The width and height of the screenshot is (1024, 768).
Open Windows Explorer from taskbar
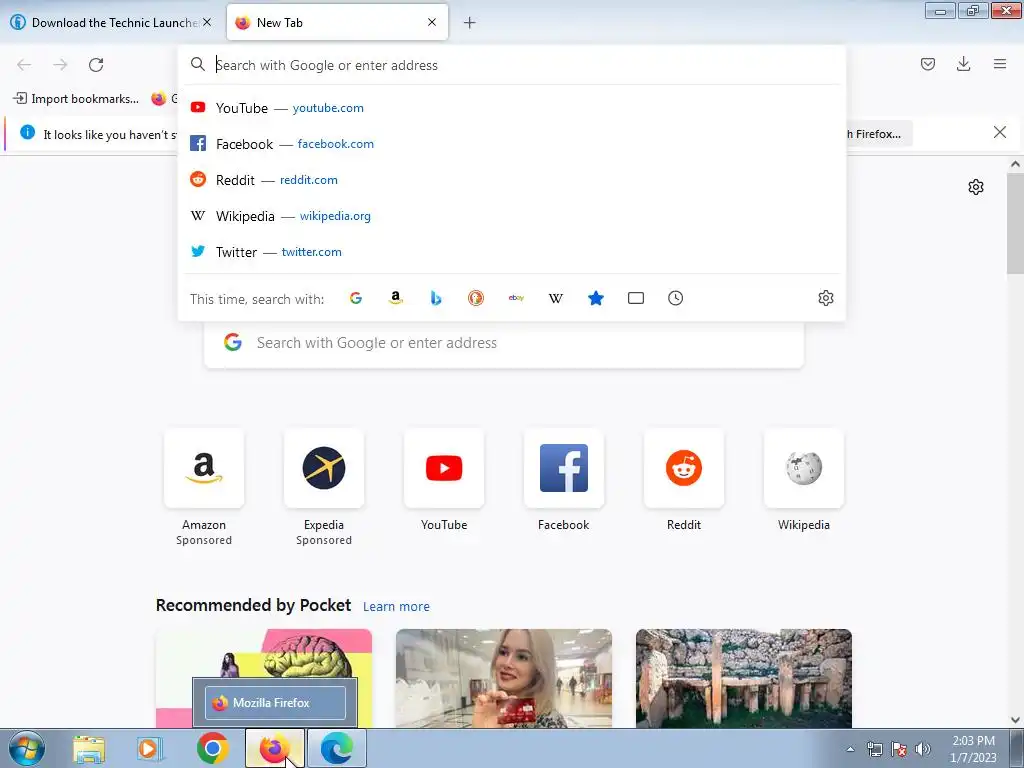coord(89,749)
